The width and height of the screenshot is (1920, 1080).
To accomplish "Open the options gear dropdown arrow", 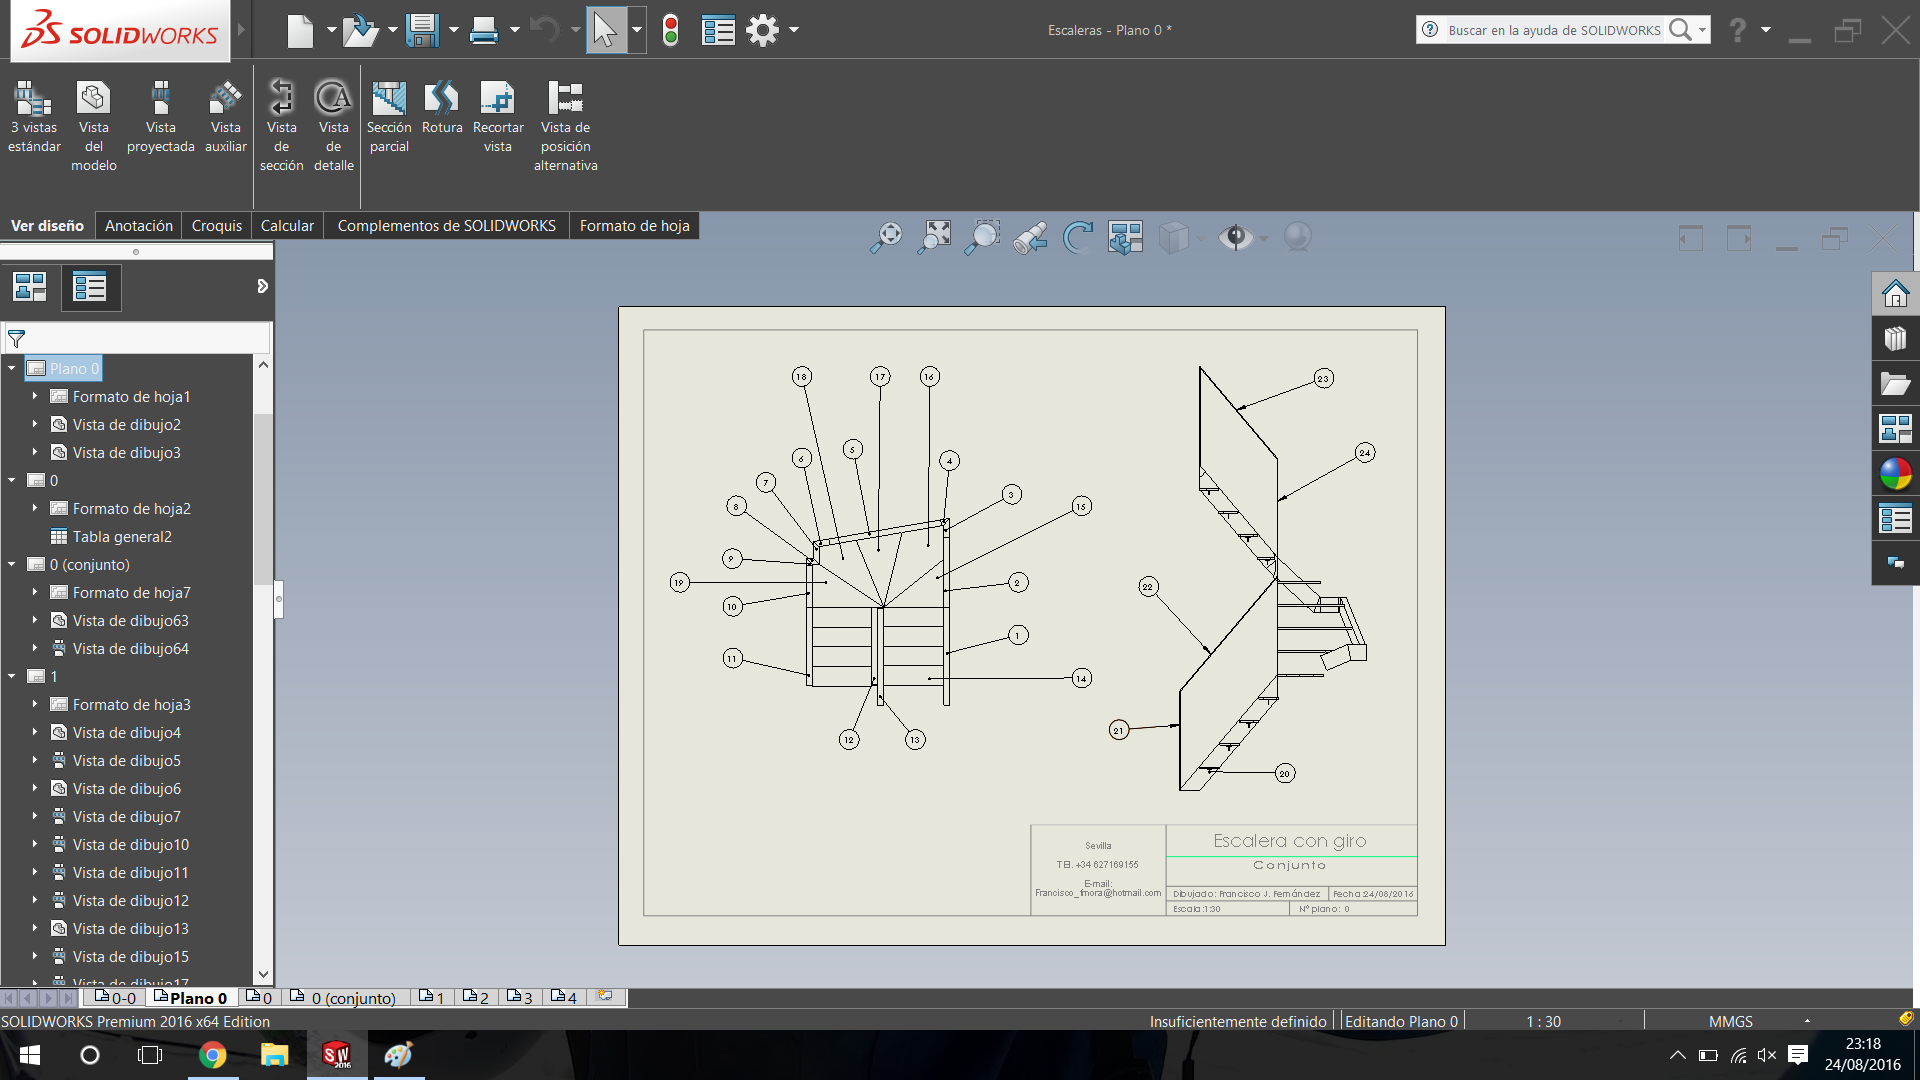I will click(x=794, y=30).
